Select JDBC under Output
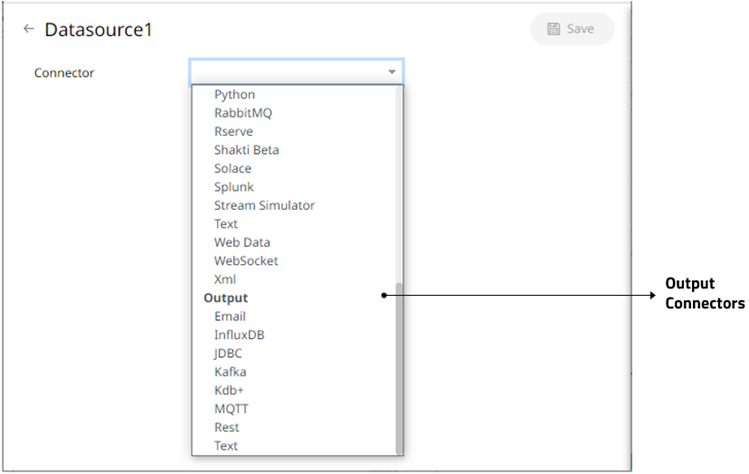Screen dimensions: 749x474 point(228,353)
